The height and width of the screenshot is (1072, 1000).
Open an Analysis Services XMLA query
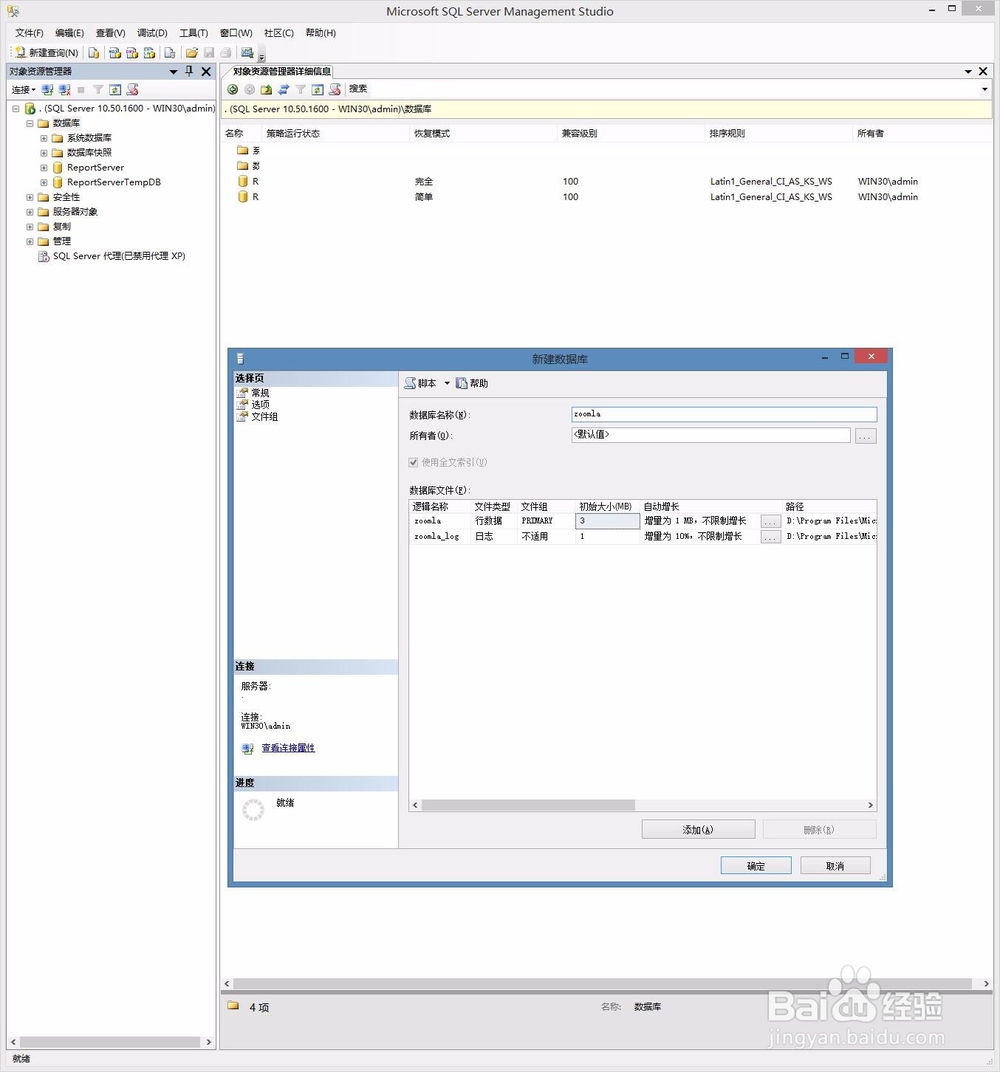click(x=149, y=53)
